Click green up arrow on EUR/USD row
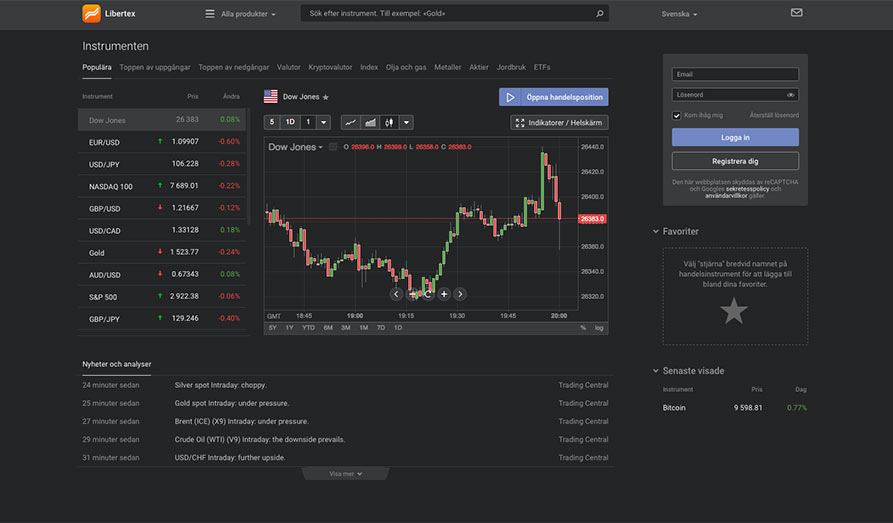Viewport: 893px width, 523px height. (160, 141)
